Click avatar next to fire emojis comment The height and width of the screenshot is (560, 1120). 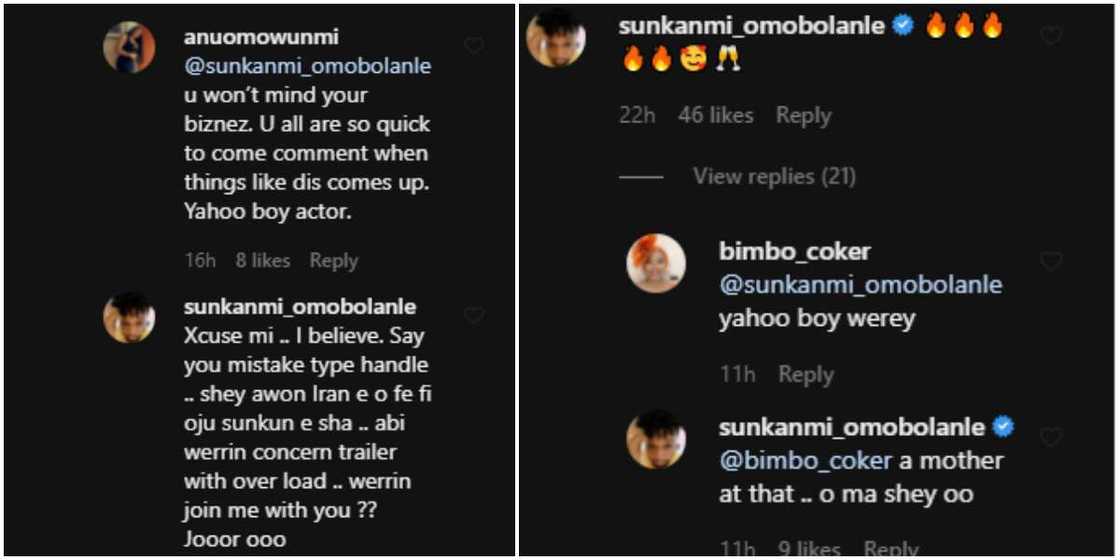coord(556,38)
